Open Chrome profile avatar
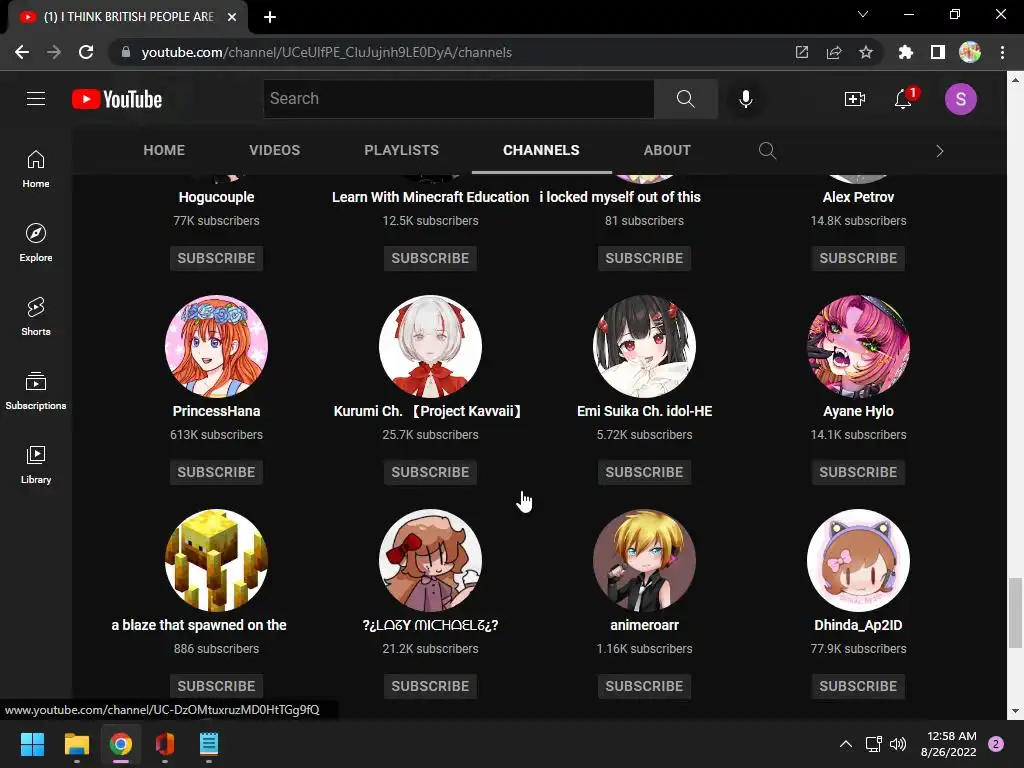The height and width of the screenshot is (768, 1024). tap(970, 52)
